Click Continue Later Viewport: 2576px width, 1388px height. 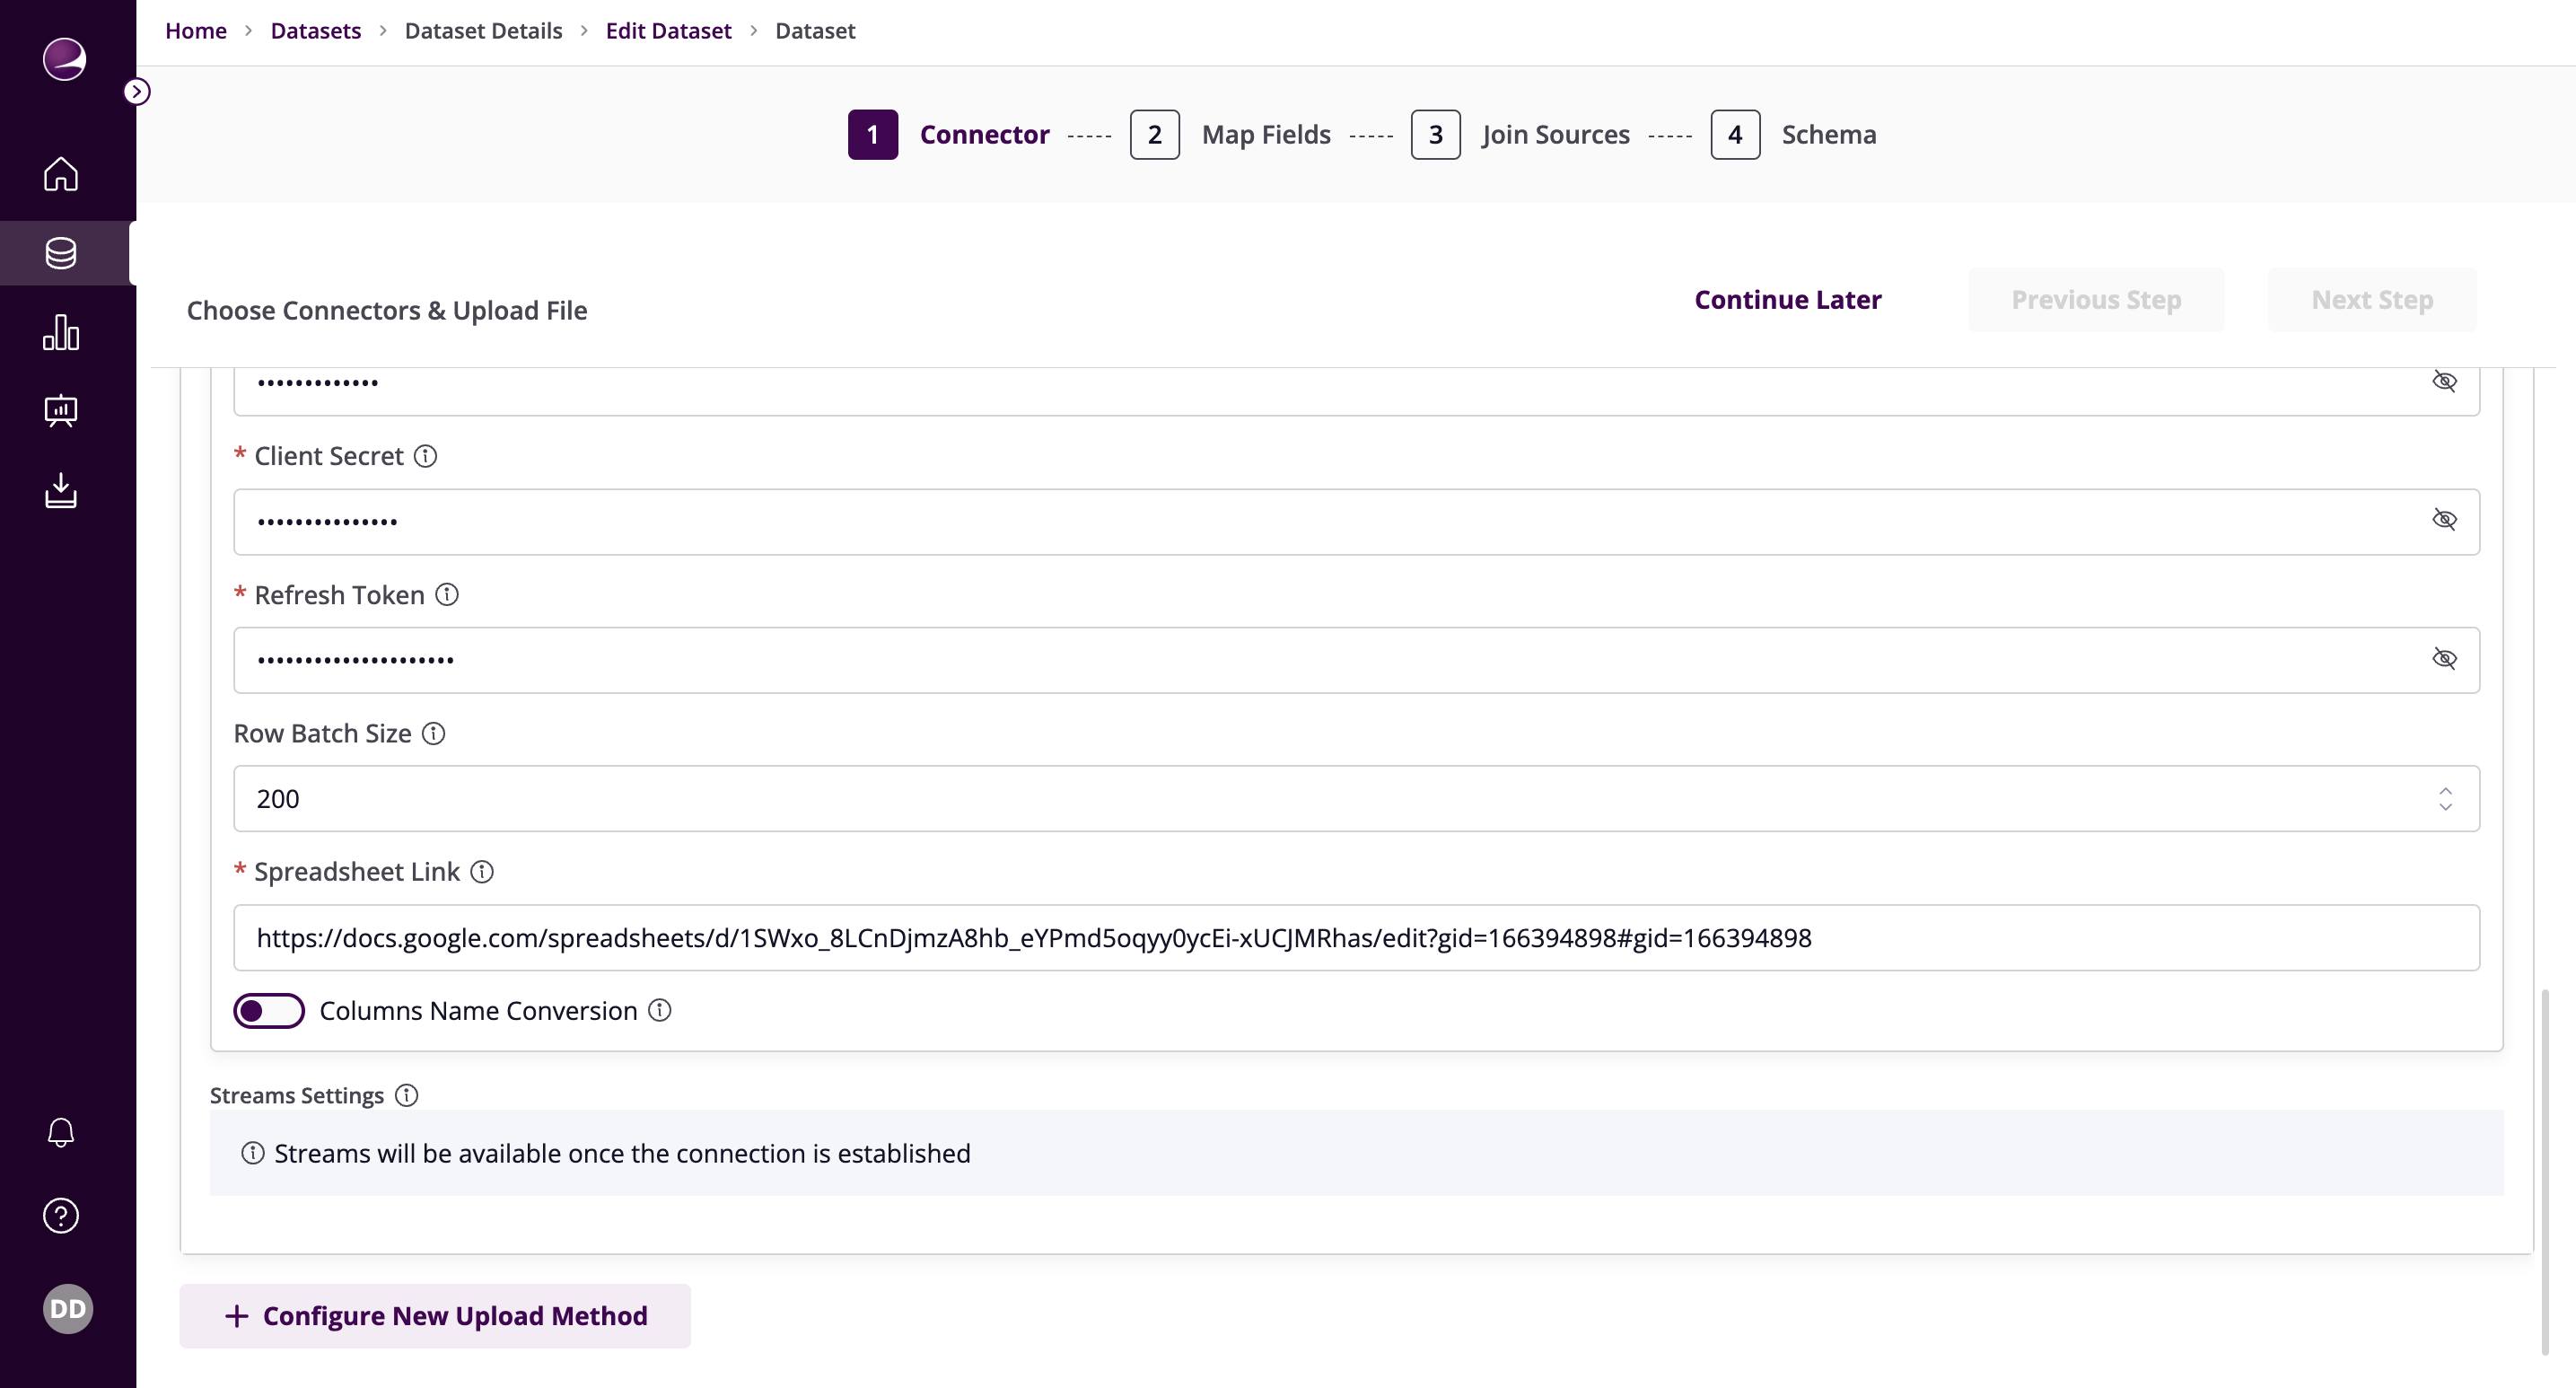(x=1788, y=300)
